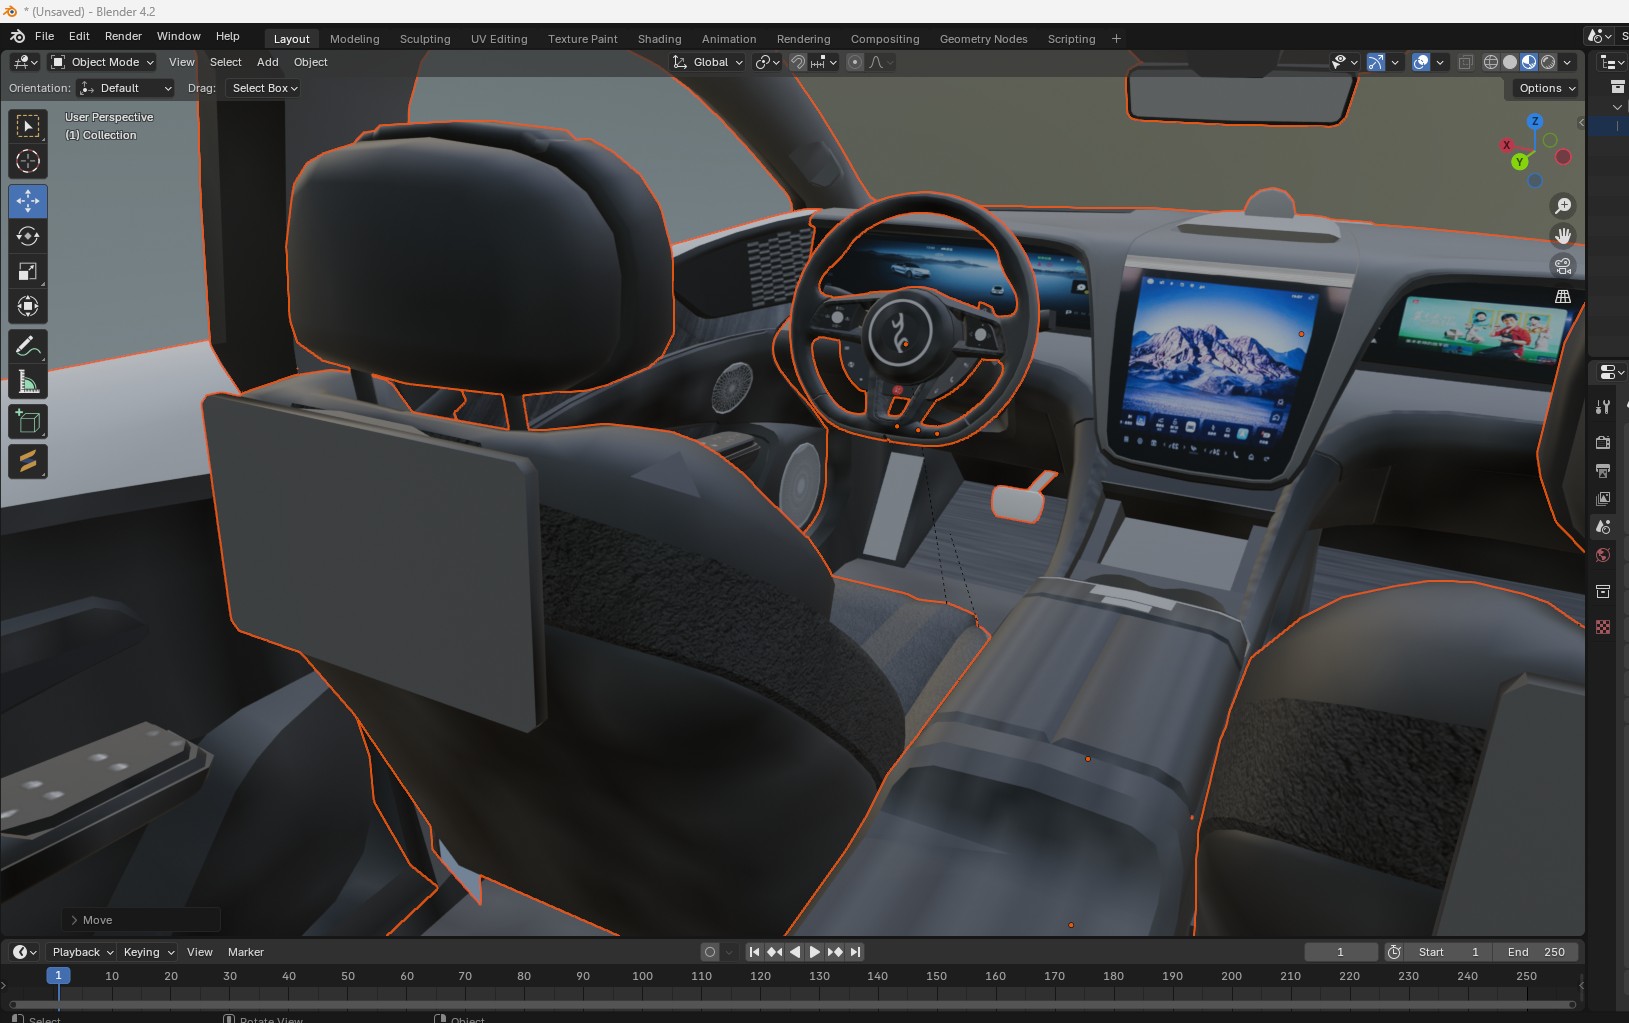Toggle camera view in viewport
1629x1023 pixels.
[x=1563, y=266]
